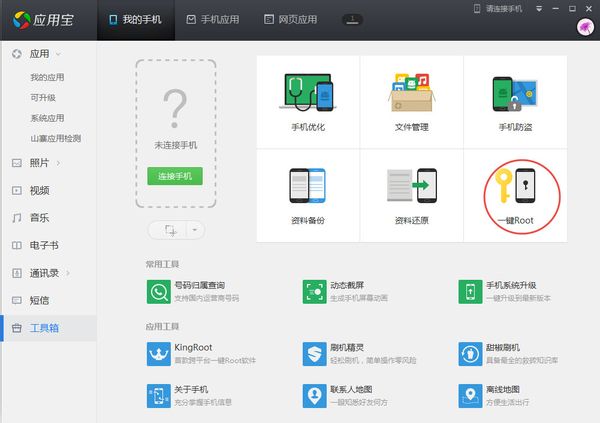Launch the KingRoot tool
The height and width of the screenshot is (423, 600).
[201, 354]
